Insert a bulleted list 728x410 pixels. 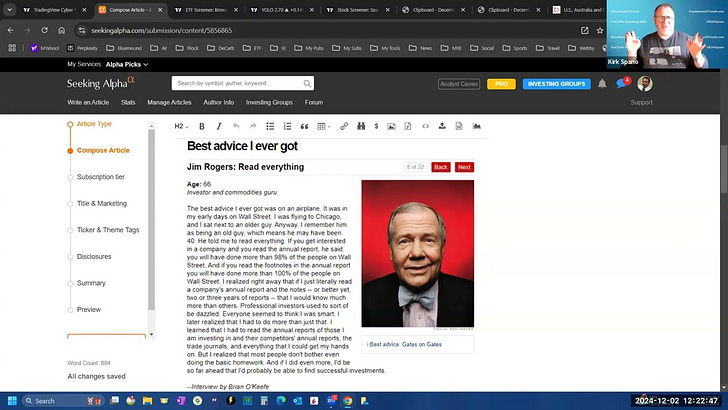tap(270, 126)
